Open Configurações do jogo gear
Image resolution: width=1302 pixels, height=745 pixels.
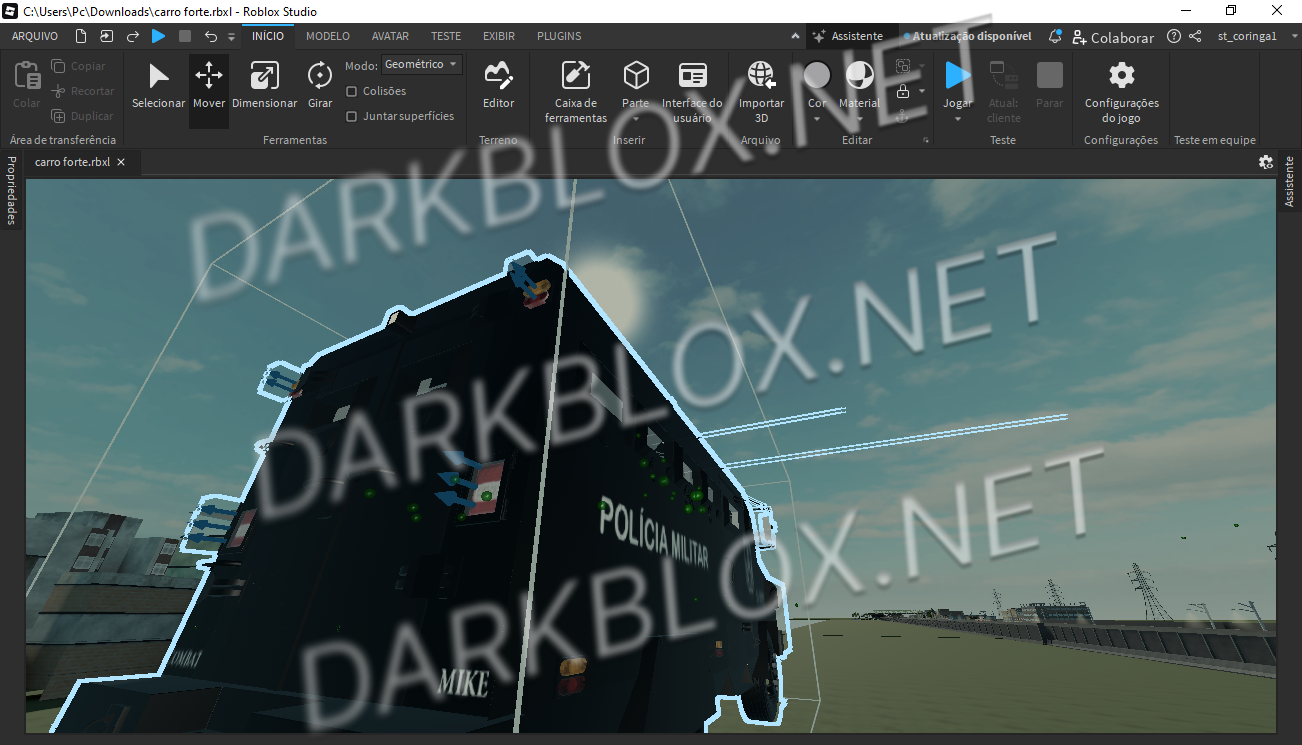tap(1122, 92)
